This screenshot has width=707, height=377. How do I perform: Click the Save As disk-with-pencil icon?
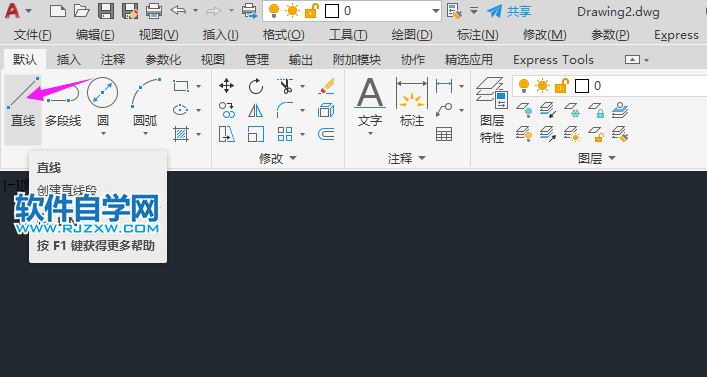coord(130,11)
